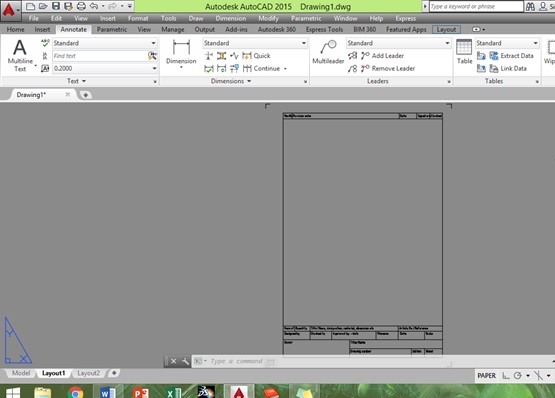This screenshot has height=398, width=555.
Task: Click the command line wrench customize icon
Action: 185,361
